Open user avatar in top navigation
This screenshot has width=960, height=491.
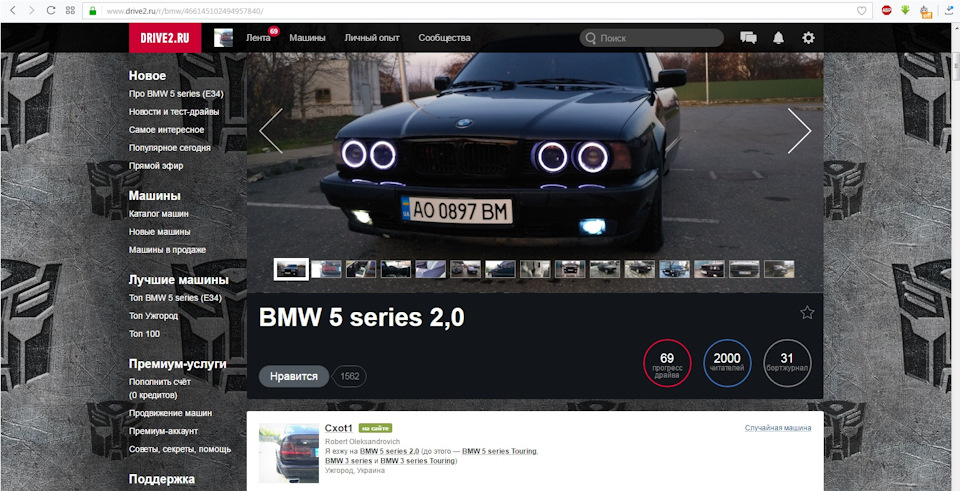point(223,38)
